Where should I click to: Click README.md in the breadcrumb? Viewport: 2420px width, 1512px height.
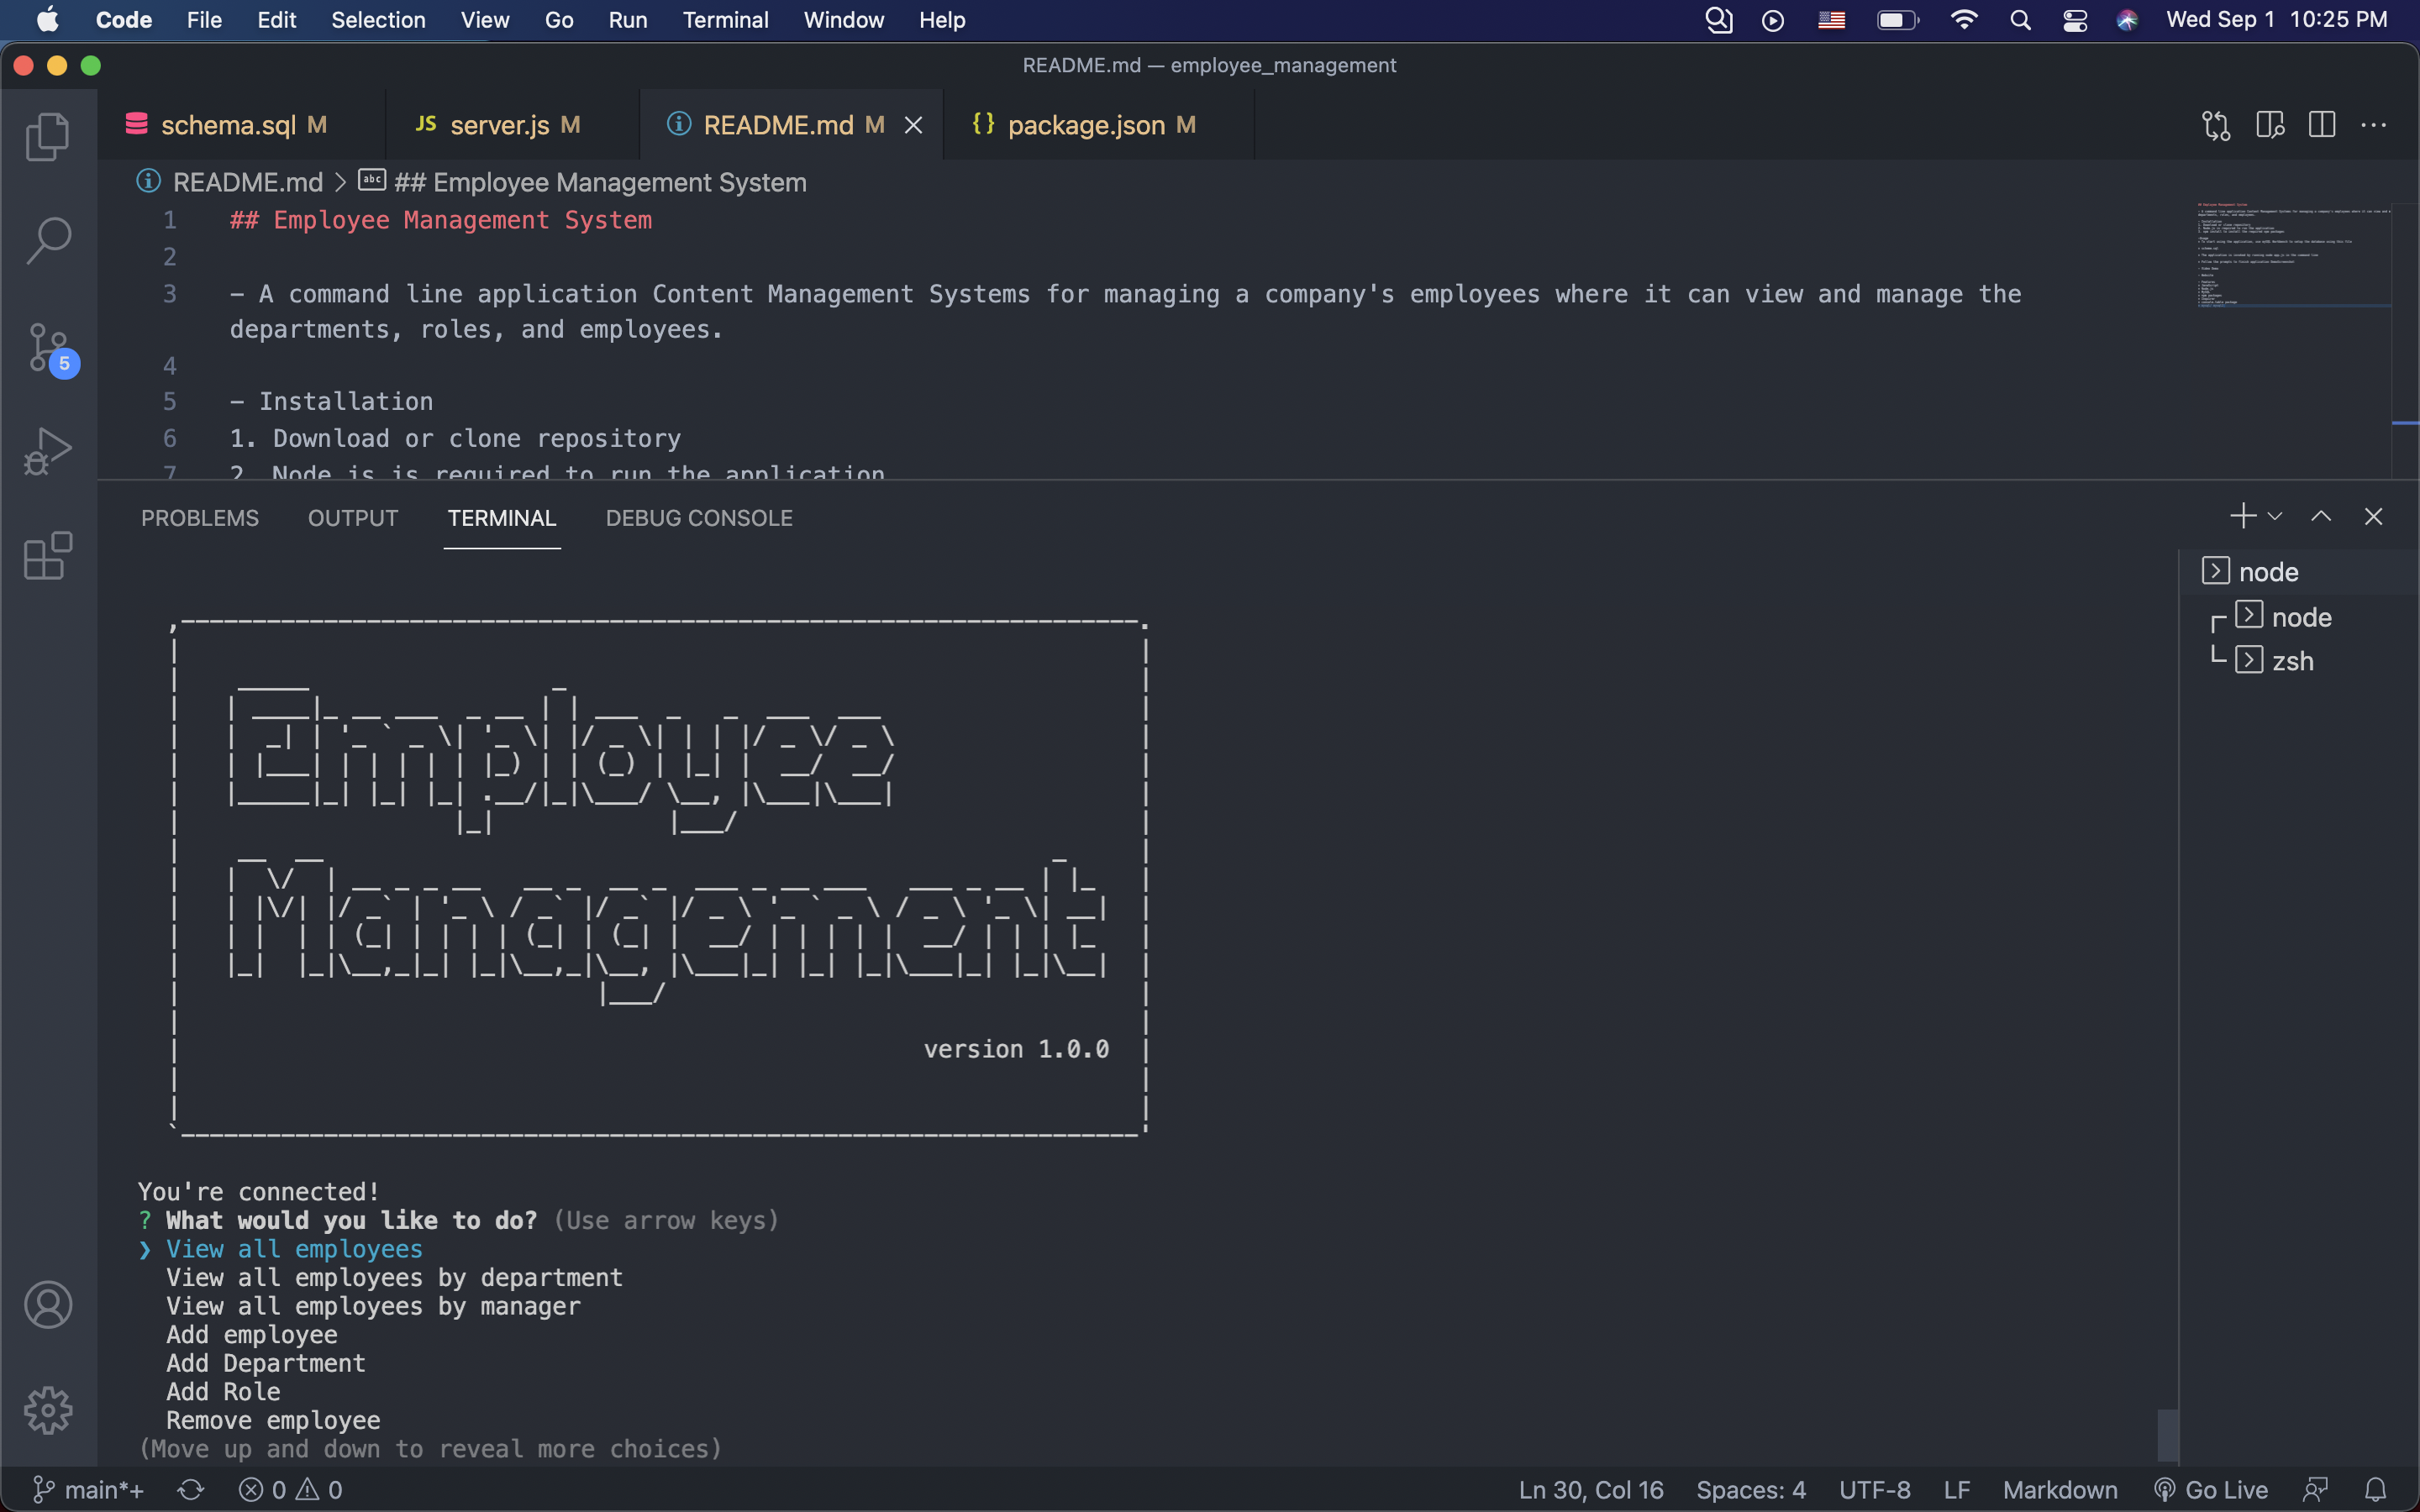247,182
